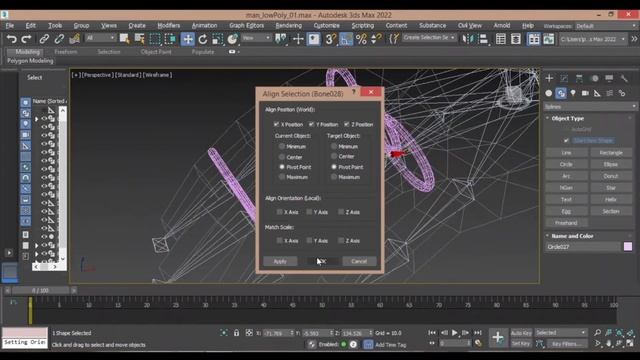Switch to the Freeform ribbon tab
This screenshot has width=640, height=360.
click(x=66, y=52)
